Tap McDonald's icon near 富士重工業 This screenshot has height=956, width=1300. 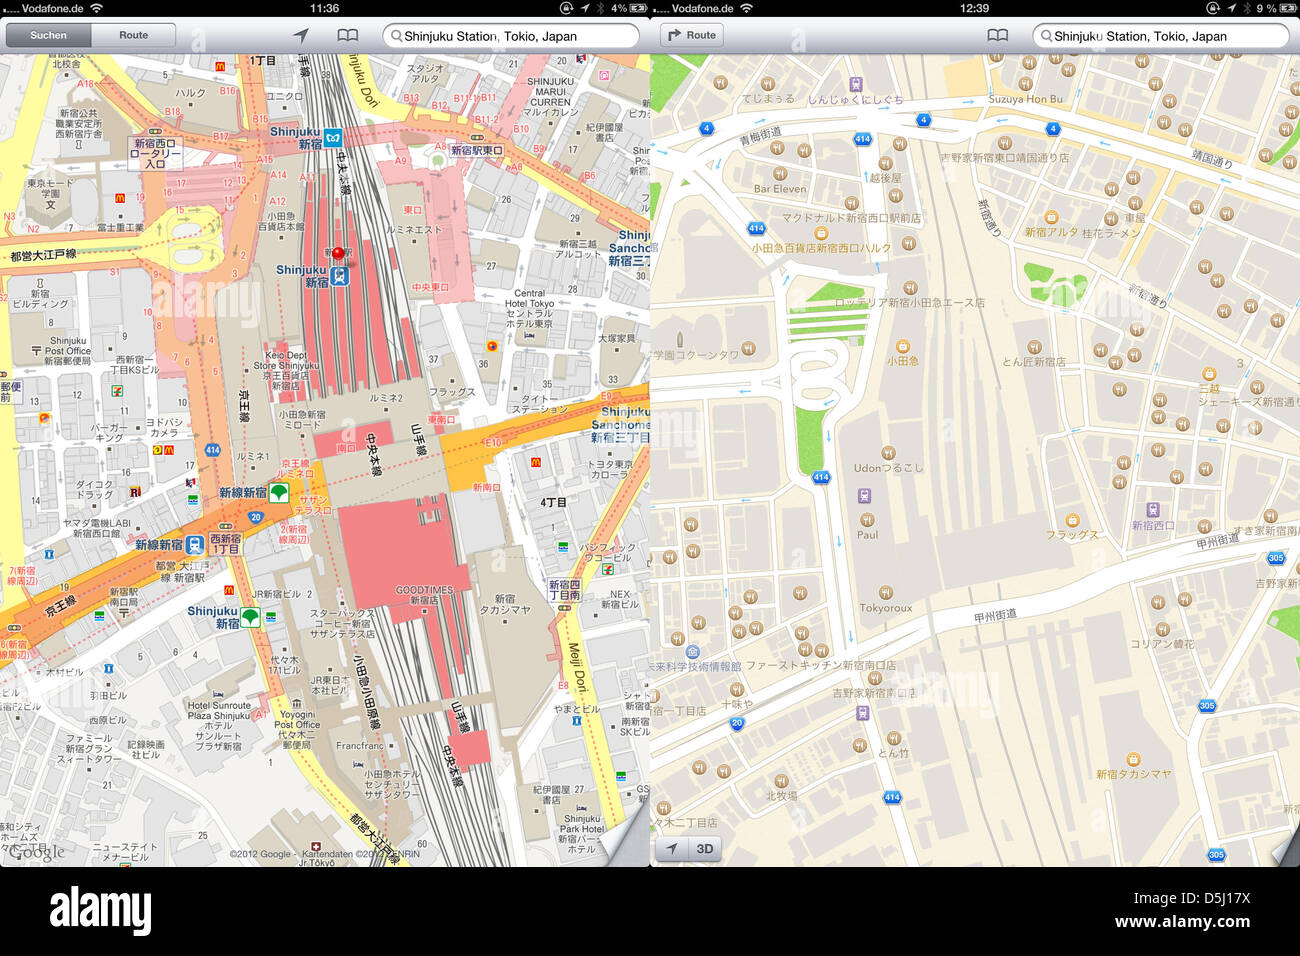(120, 198)
